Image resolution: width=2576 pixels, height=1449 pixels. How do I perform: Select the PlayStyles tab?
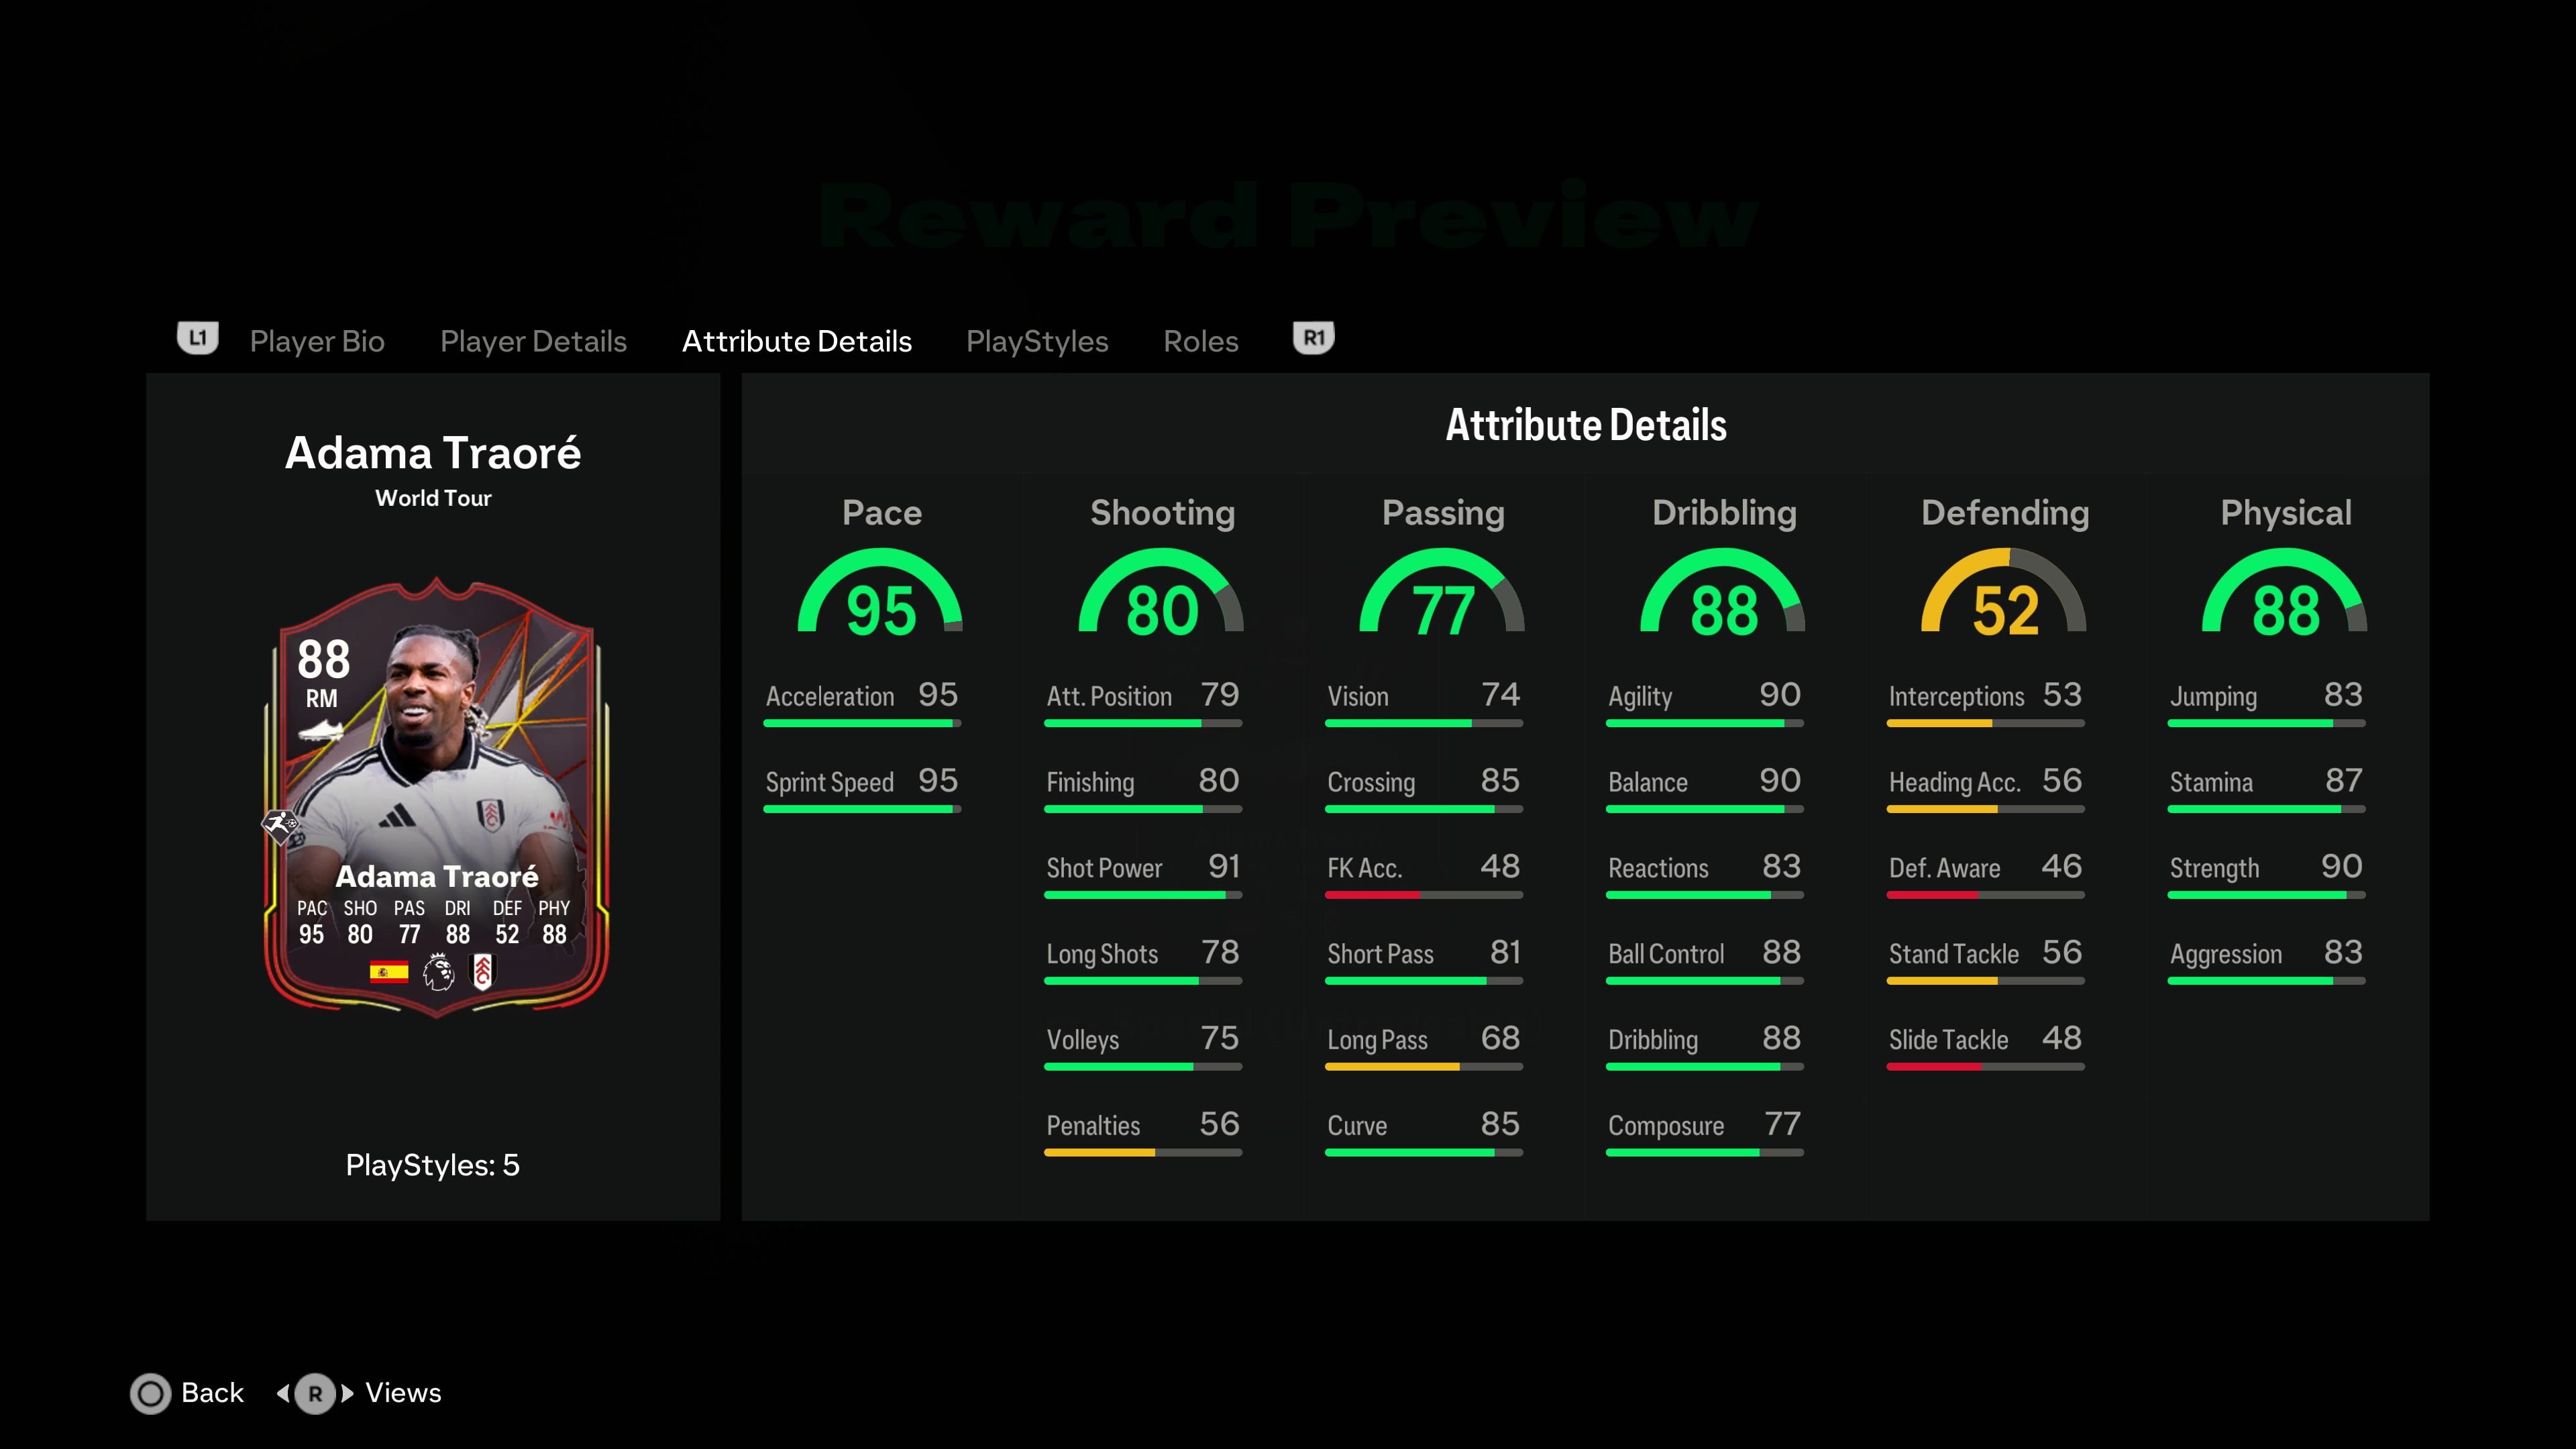(x=1036, y=339)
